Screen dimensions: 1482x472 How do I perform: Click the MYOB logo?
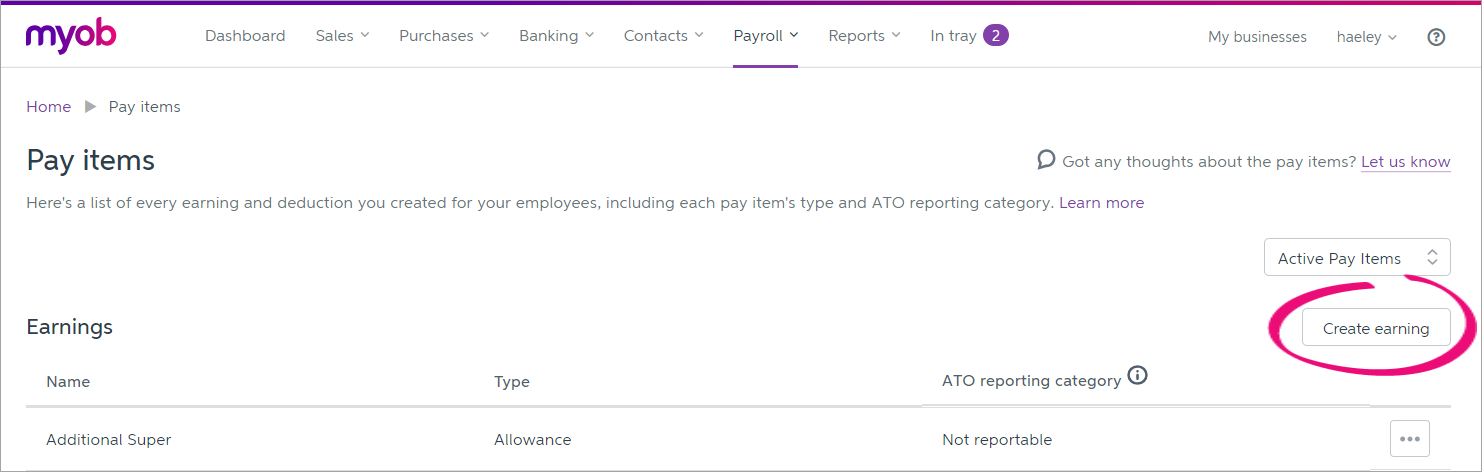tap(71, 37)
